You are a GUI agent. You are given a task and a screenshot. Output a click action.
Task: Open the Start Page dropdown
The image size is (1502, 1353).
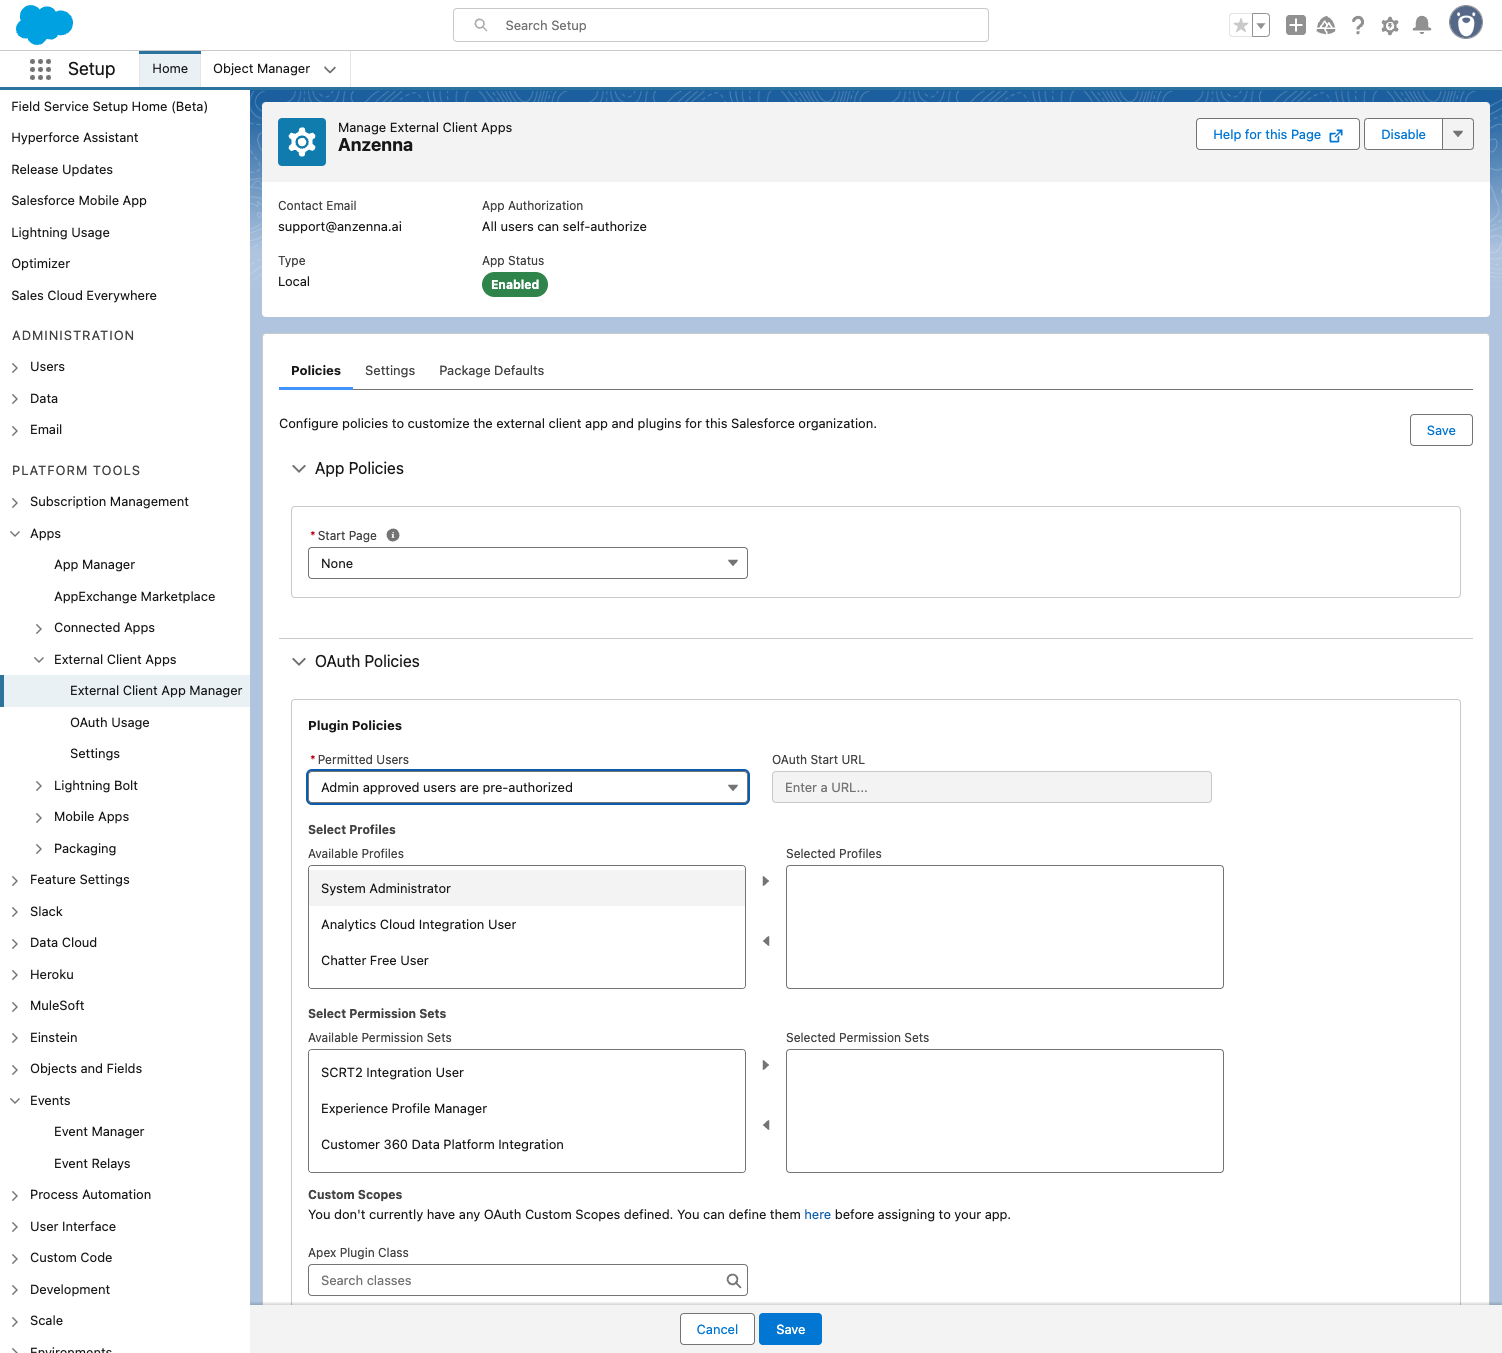[x=527, y=563]
